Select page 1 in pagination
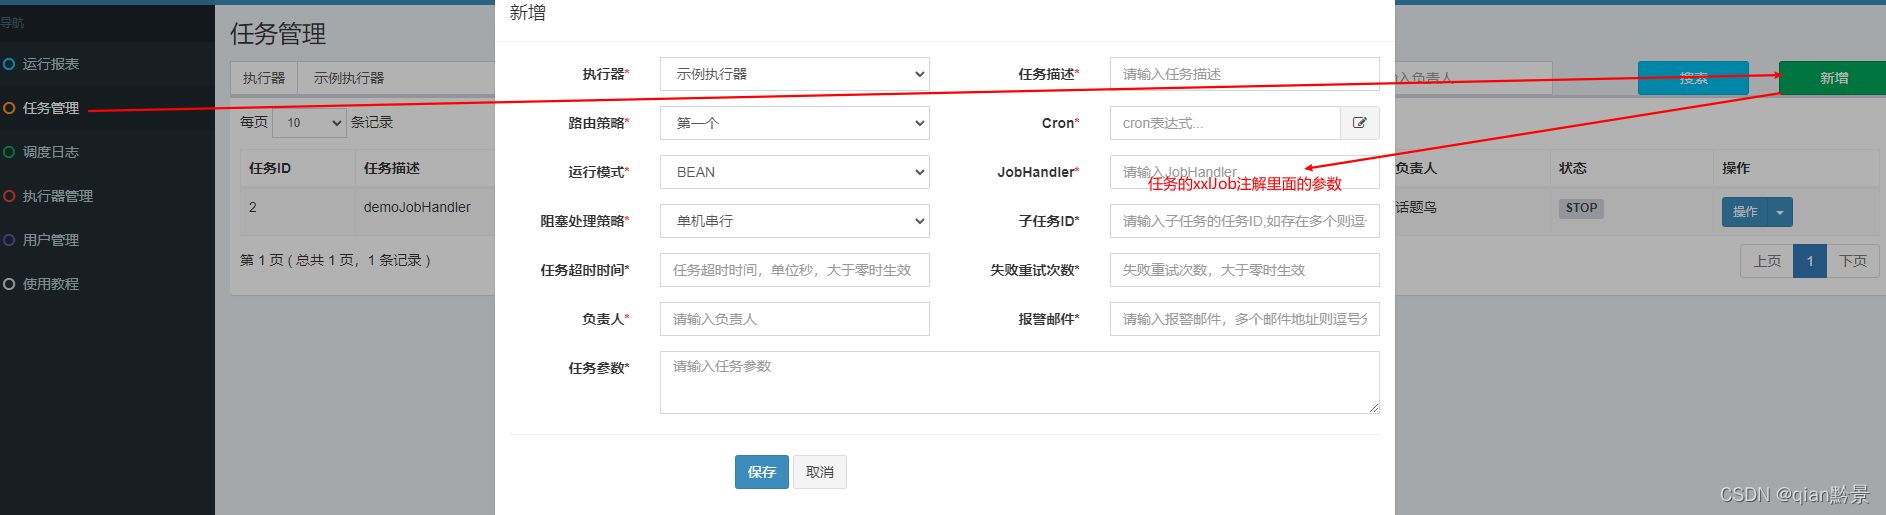1886x515 pixels. point(1810,261)
